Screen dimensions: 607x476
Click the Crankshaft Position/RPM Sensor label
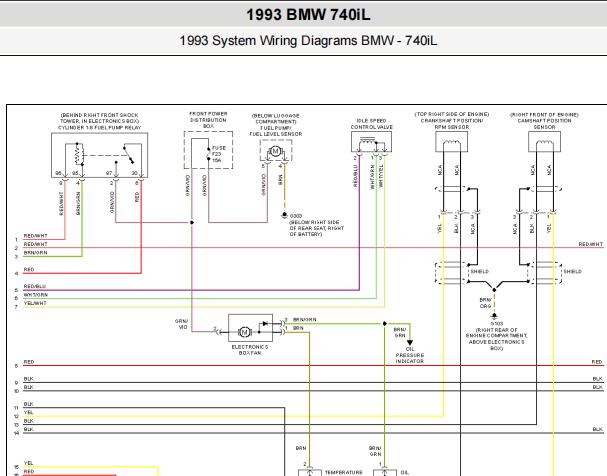[x=452, y=124]
